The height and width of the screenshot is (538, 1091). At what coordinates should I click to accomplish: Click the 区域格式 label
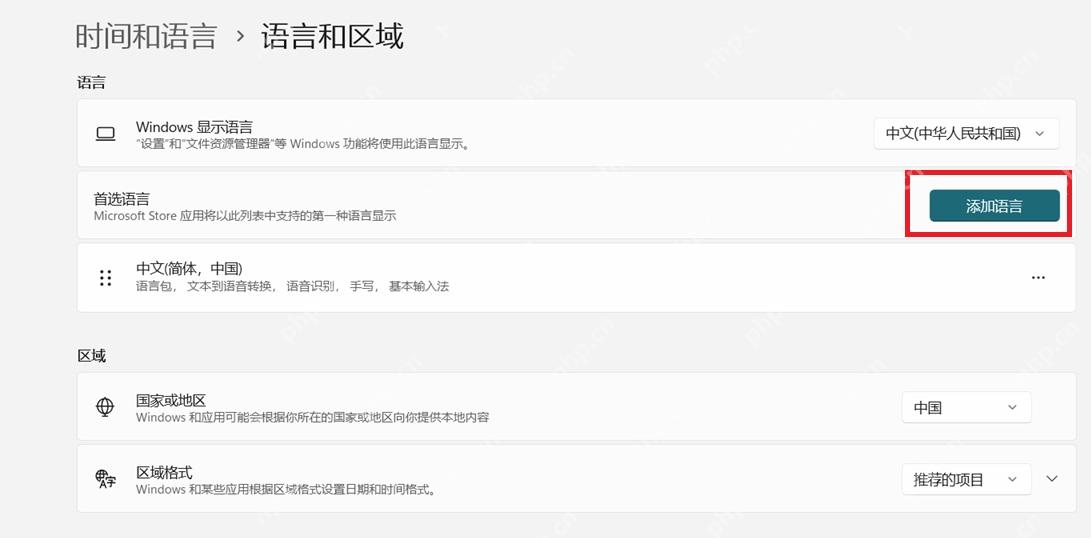coord(164,473)
